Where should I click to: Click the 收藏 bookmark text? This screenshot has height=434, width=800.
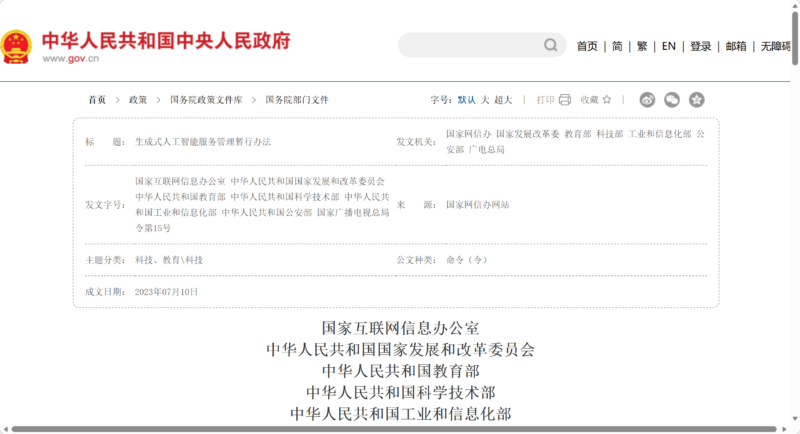click(x=589, y=100)
